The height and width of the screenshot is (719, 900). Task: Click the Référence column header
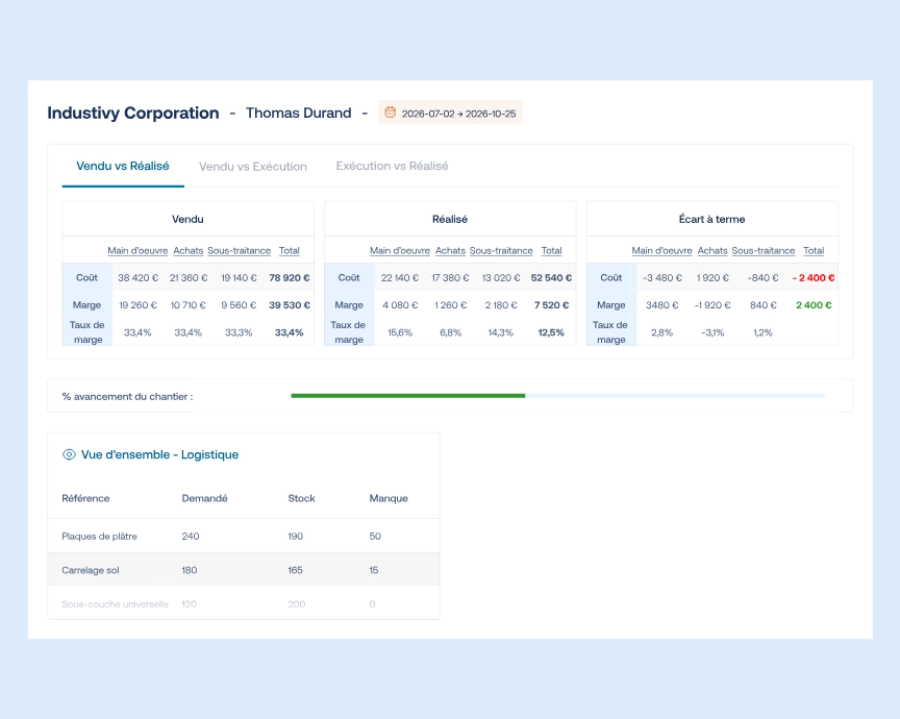86,498
